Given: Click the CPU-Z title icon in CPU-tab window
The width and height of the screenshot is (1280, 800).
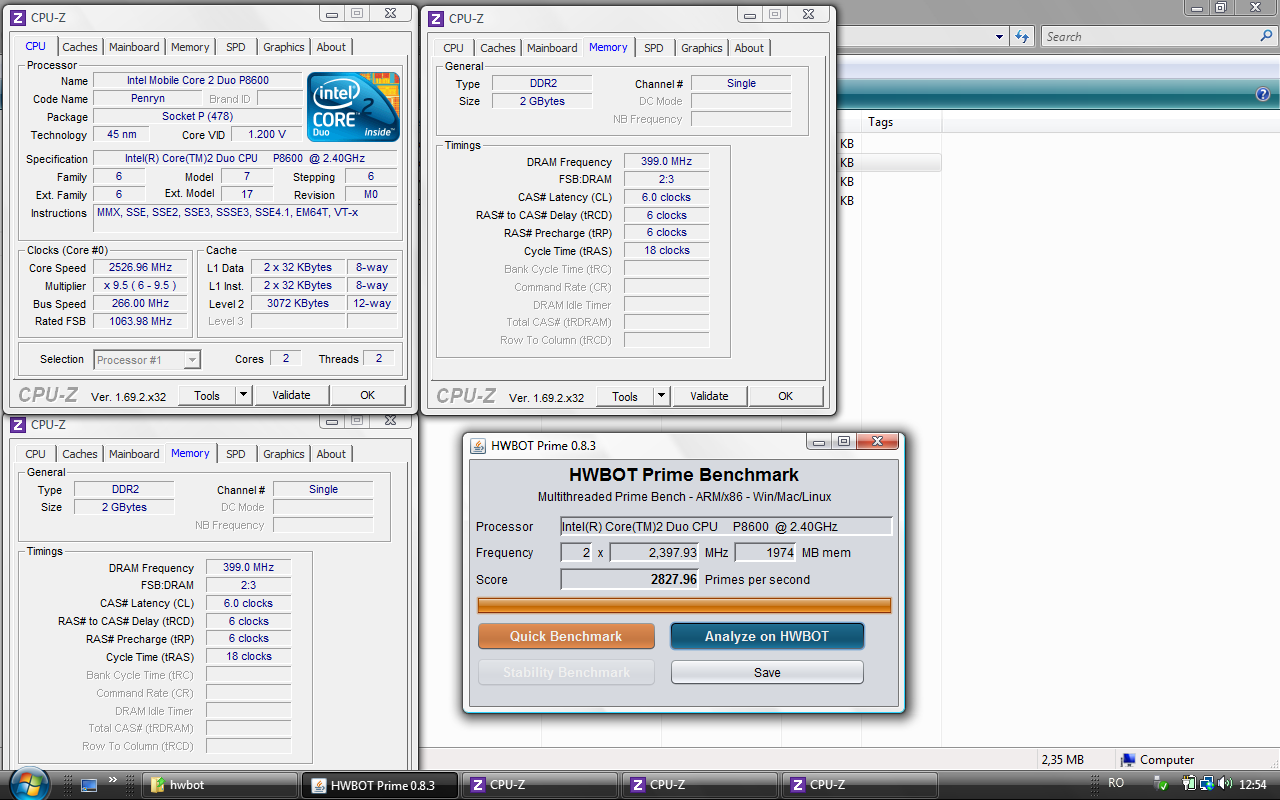Looking at the screenshot, I should 17,18.
